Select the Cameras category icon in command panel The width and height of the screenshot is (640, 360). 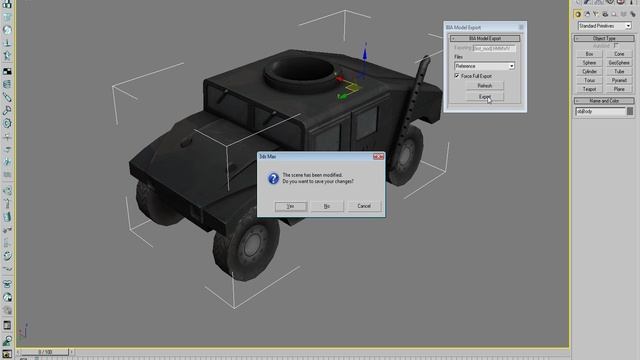[605, 14]
